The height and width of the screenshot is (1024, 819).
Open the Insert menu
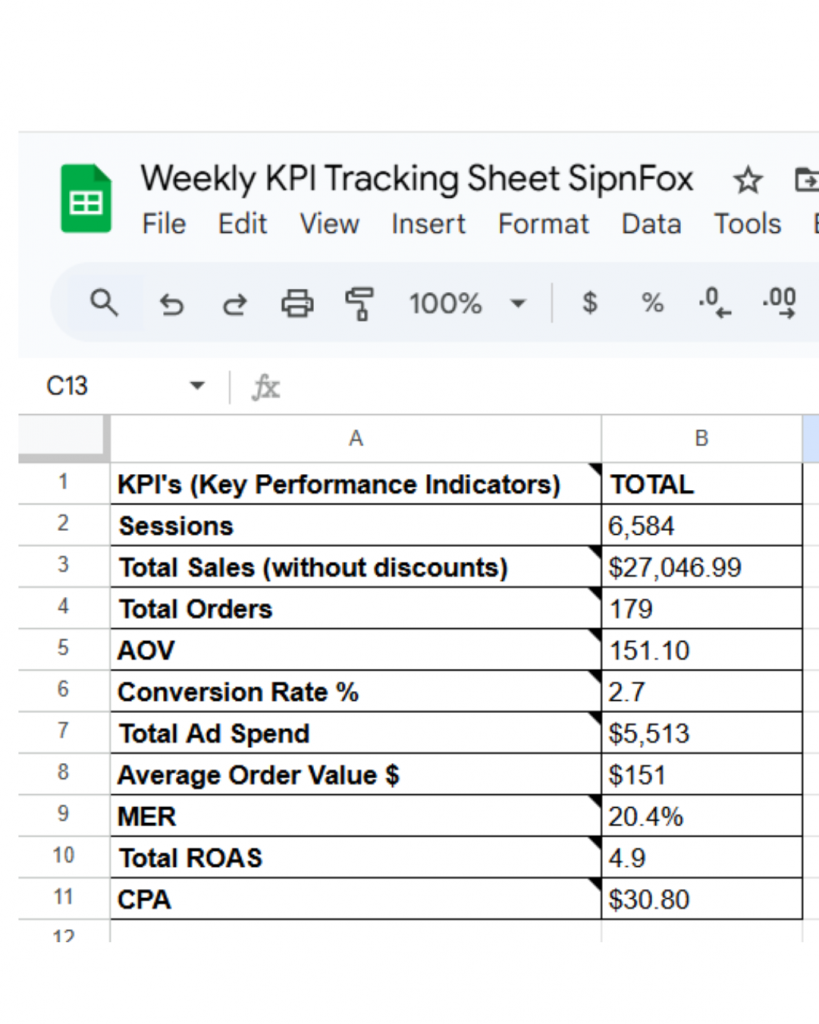tap(428, 224)
